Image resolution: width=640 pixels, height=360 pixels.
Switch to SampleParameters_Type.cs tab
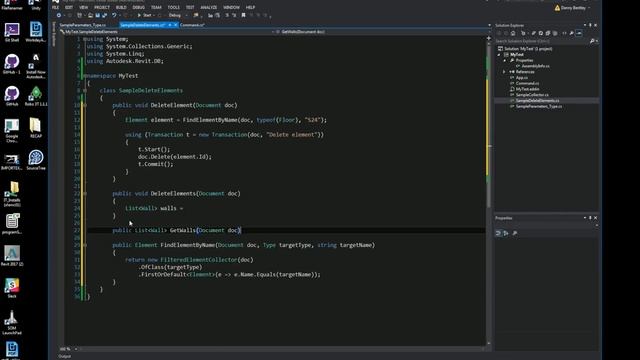[83, 25]
